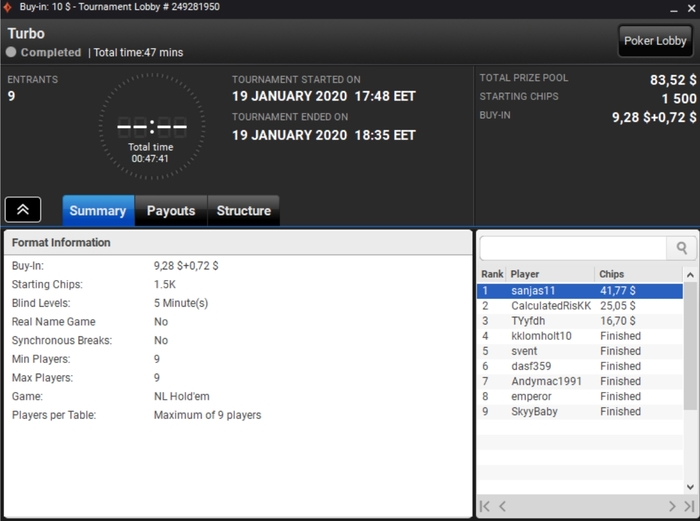
Task: Open the Poker Lobby
Action: [655, 41]
